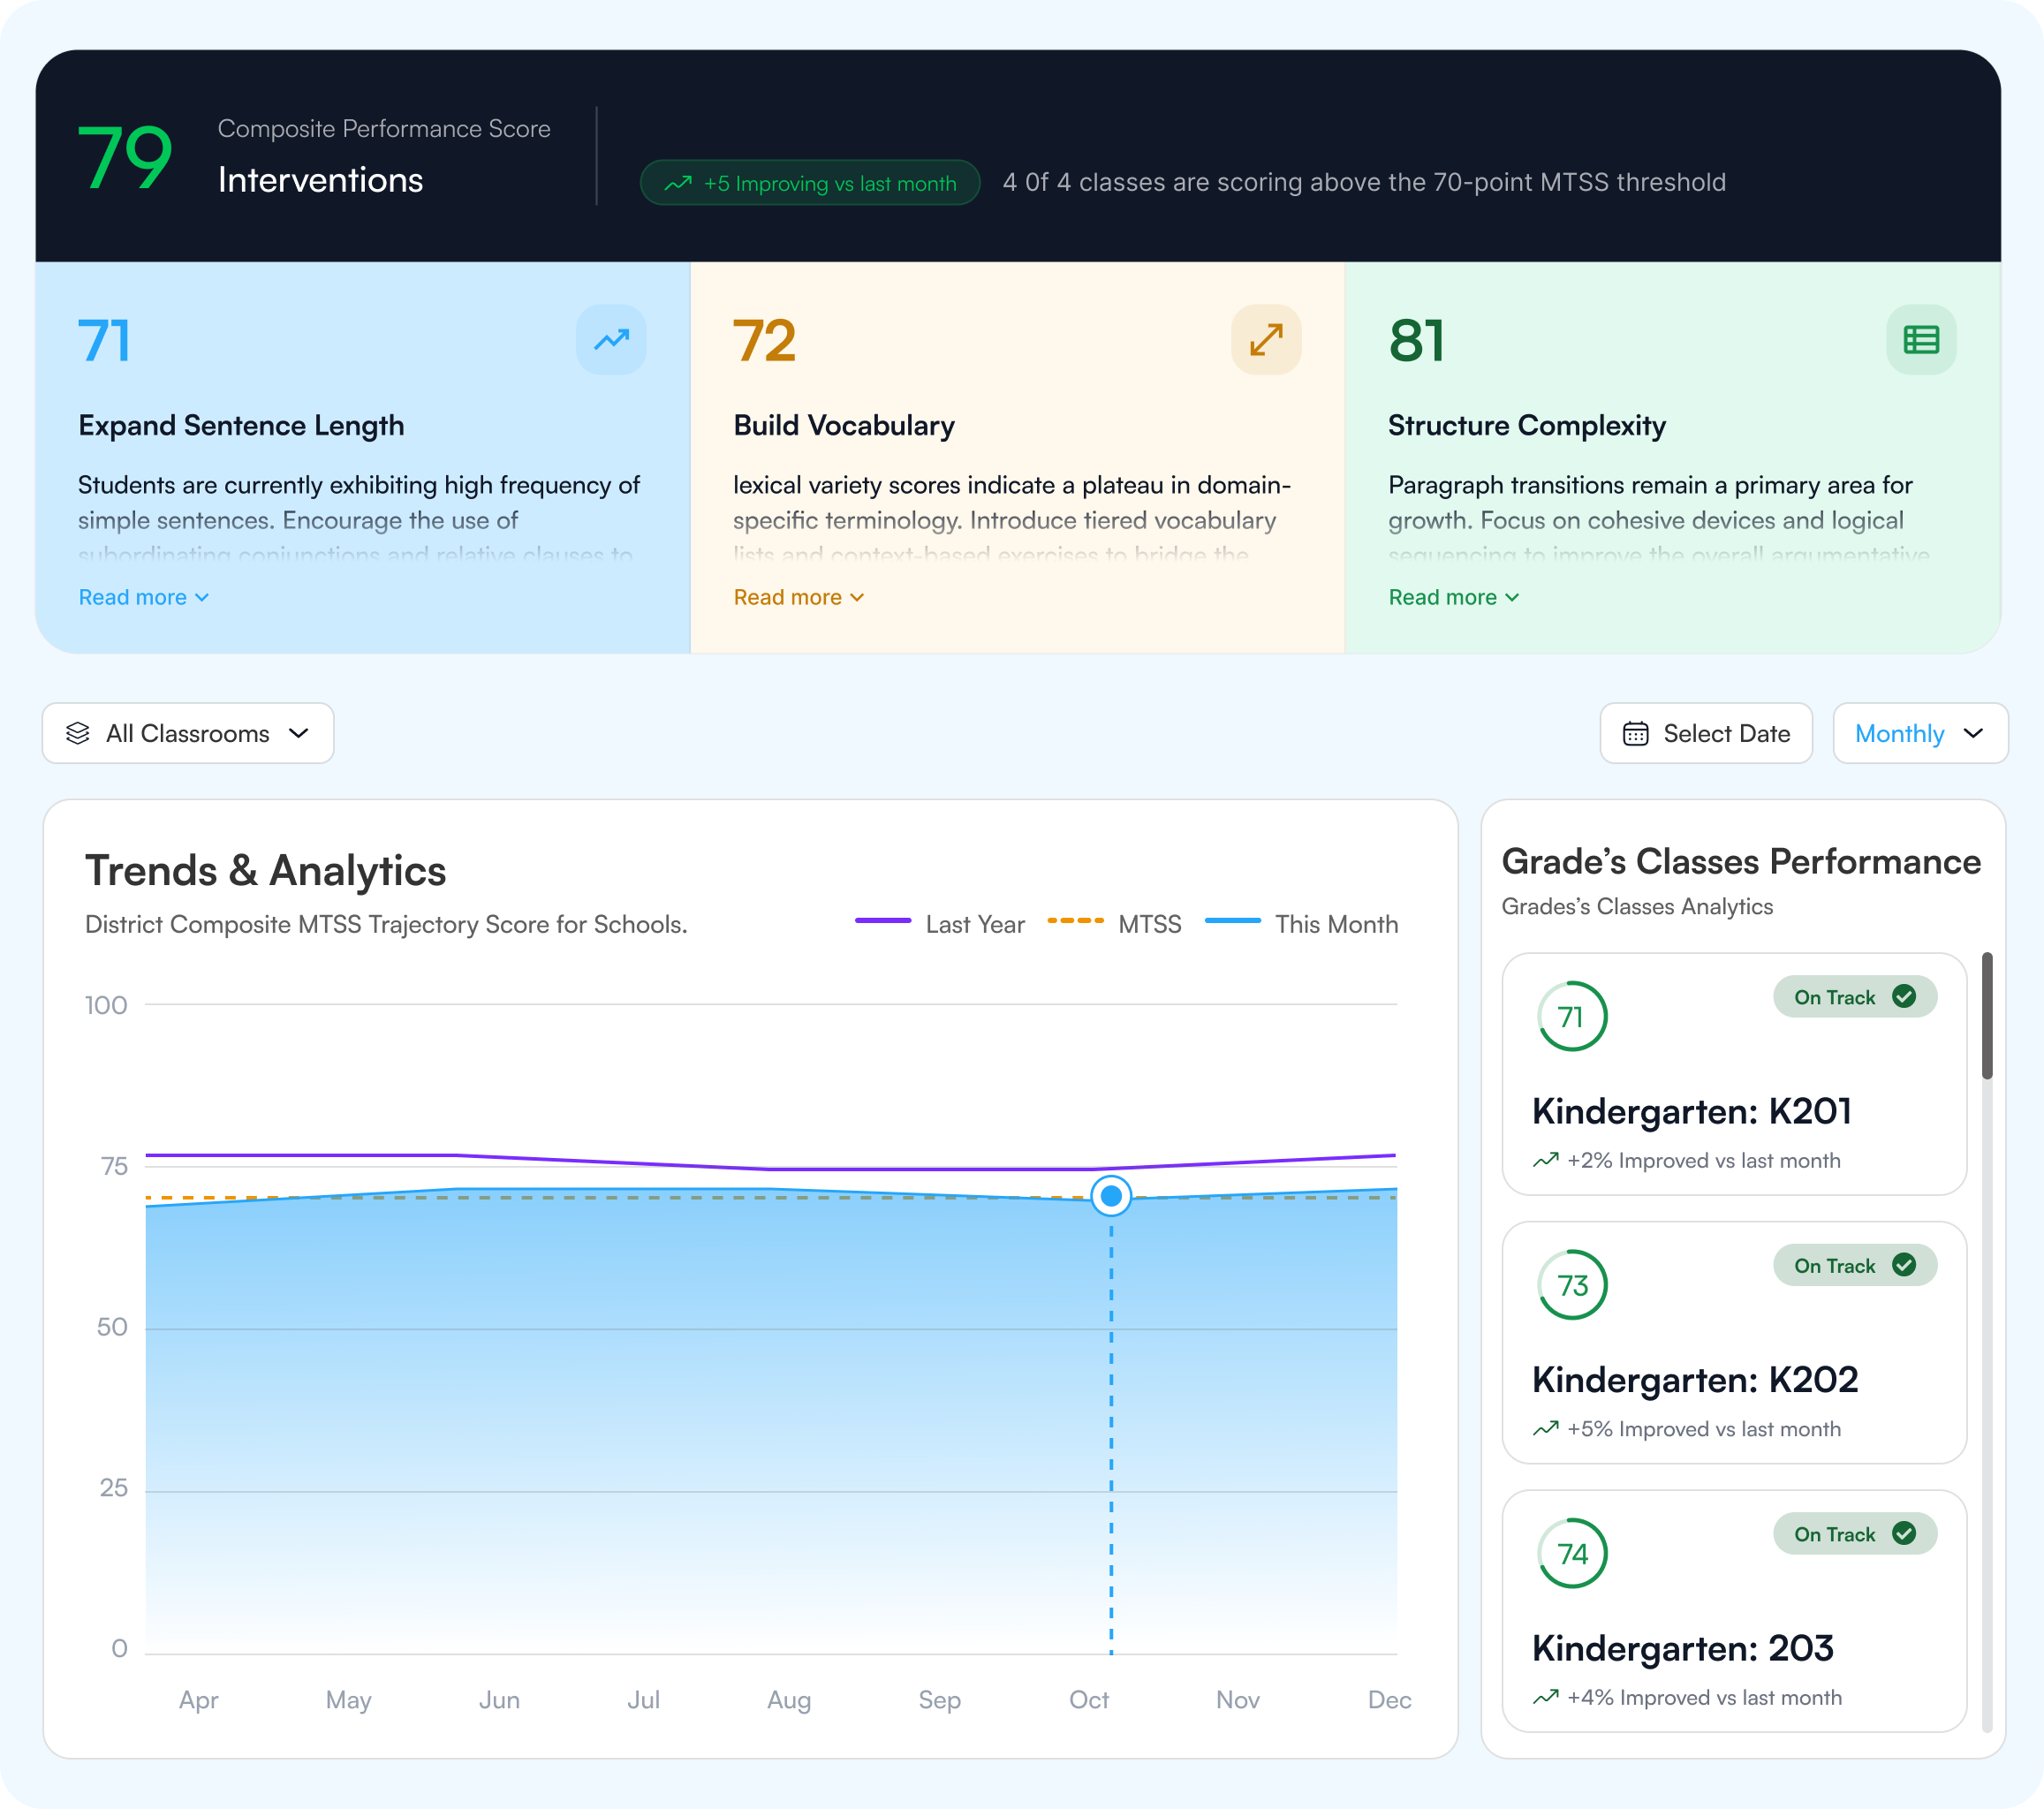Click the Grade's Classes Performance heading
This screenshot has width=2044, height=1809.
click(1741, 862)
